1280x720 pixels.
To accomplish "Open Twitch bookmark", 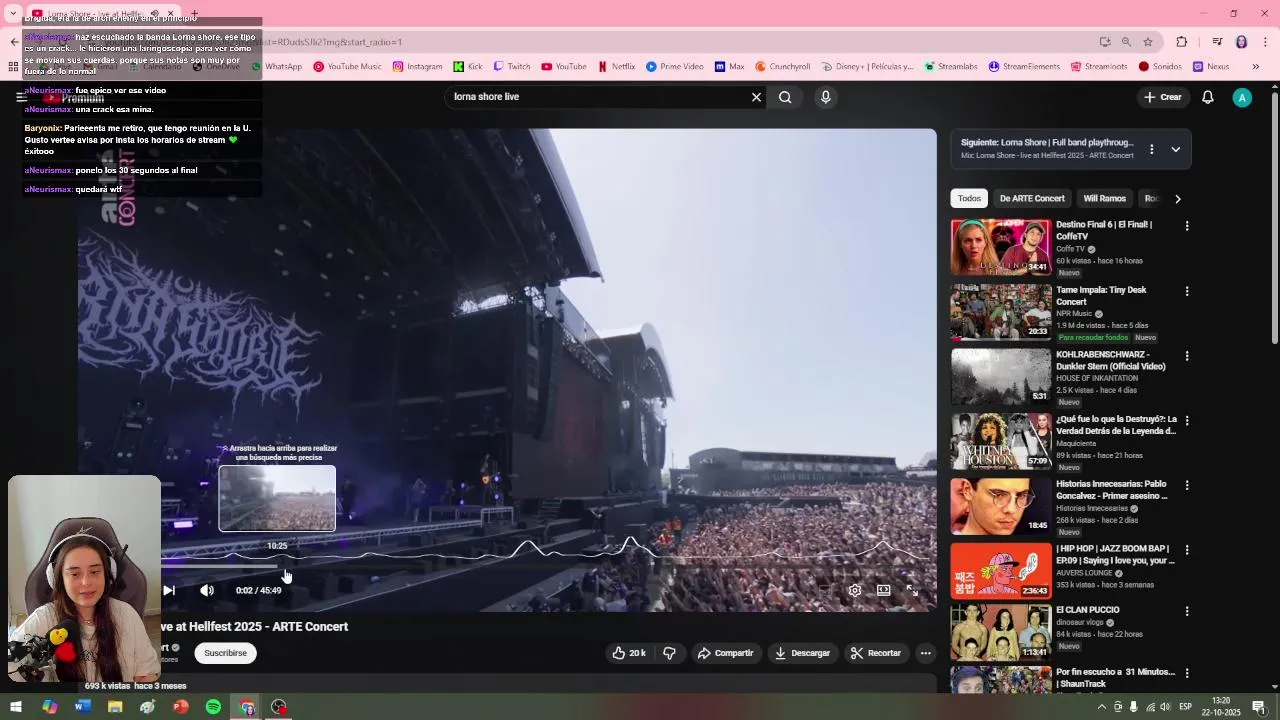I will point(512,67).
